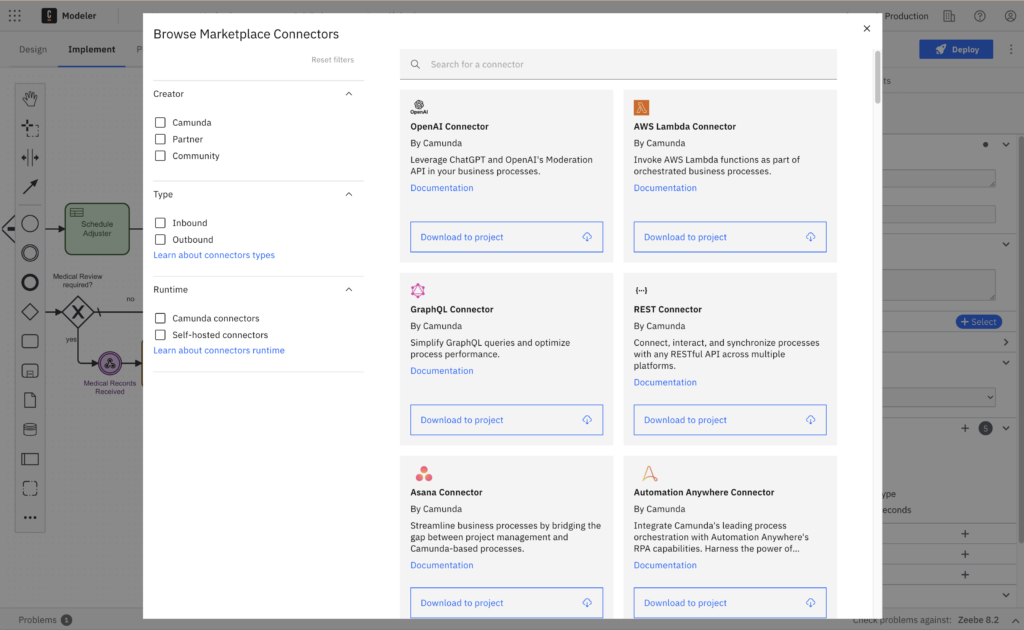Create a start event from palette
Viewport: 1024px width, 630px height.
(30, 223)
